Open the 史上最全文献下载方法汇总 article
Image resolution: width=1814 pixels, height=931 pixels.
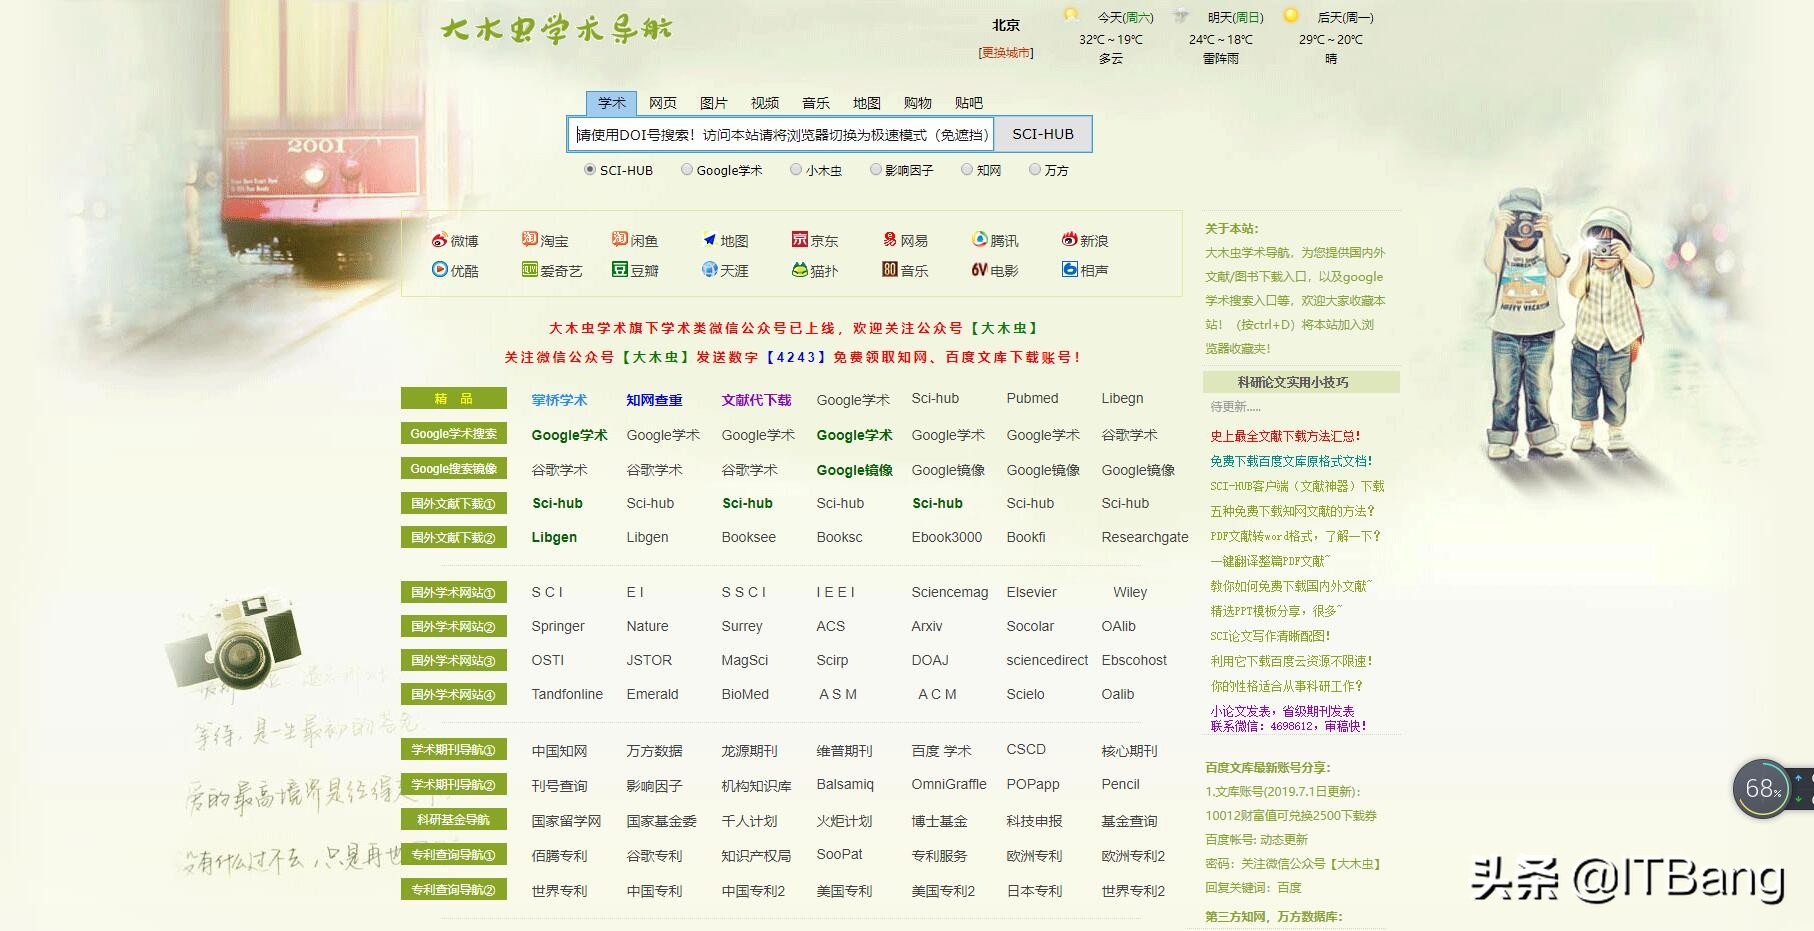coord(1285,436)
